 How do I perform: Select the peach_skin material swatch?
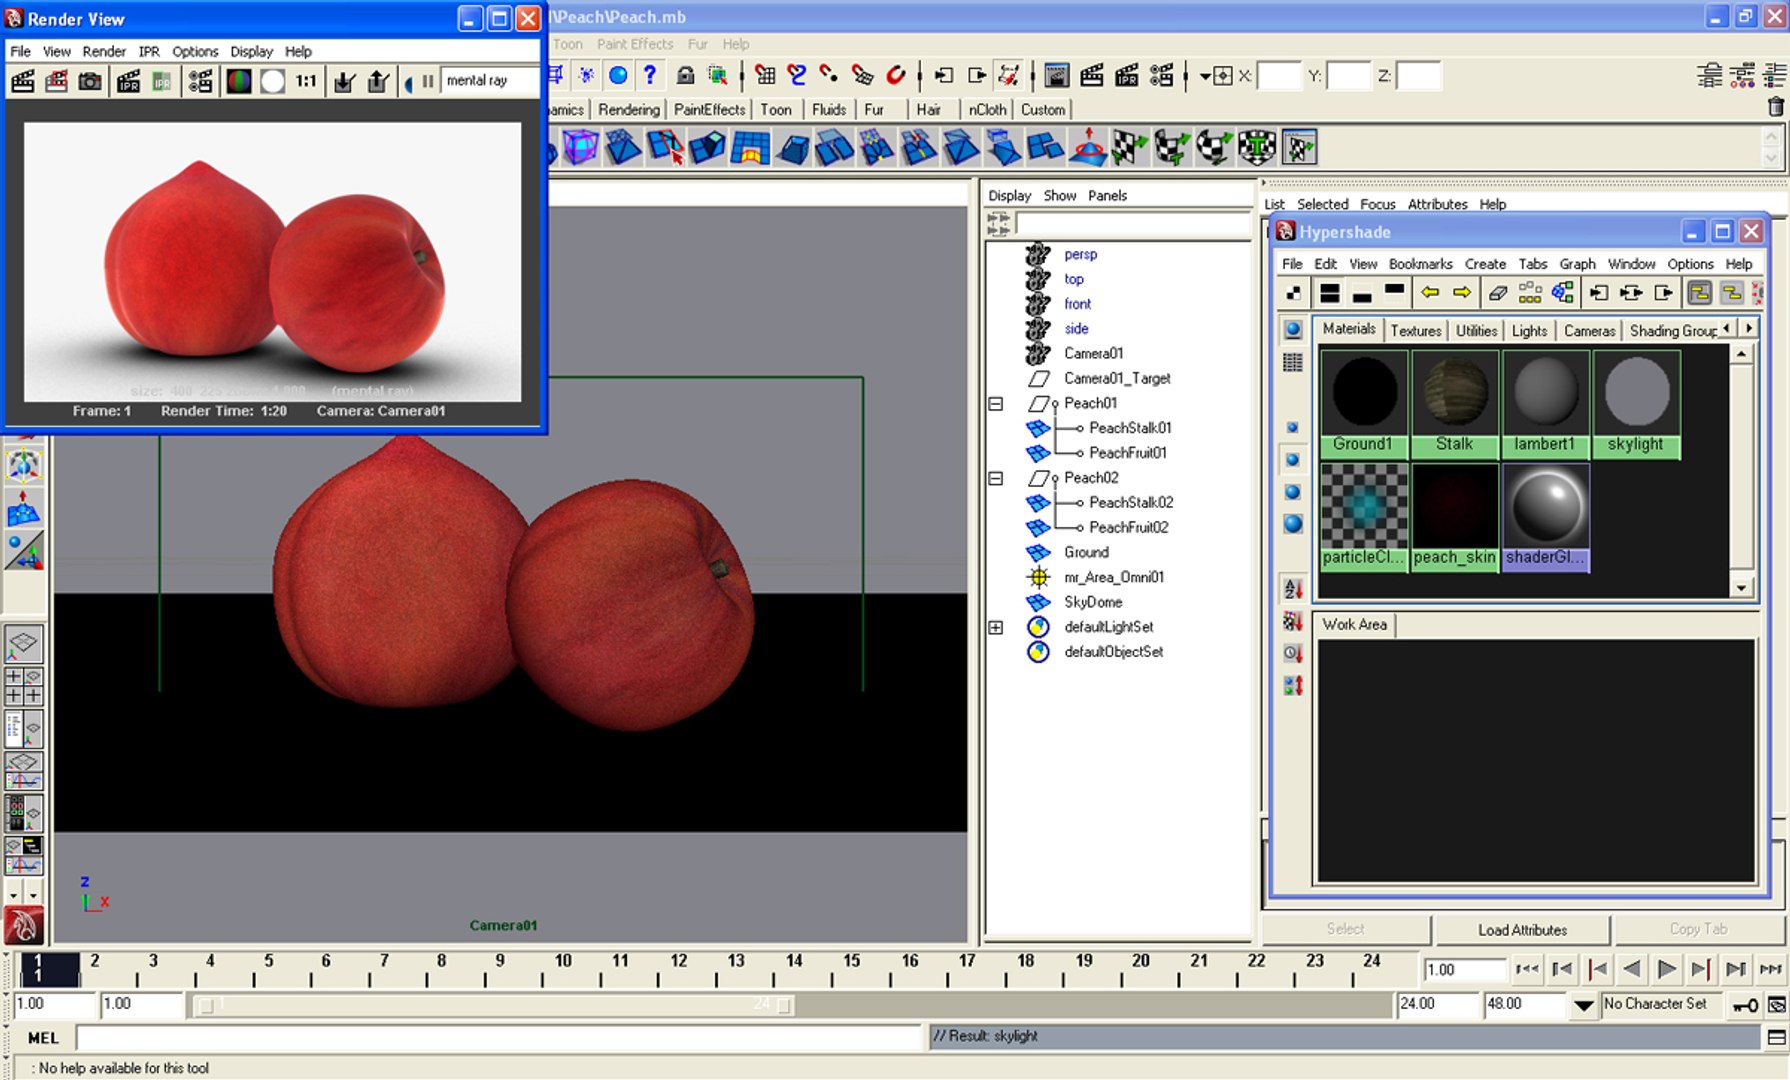pyautogui.click(x=1454, y=516)
